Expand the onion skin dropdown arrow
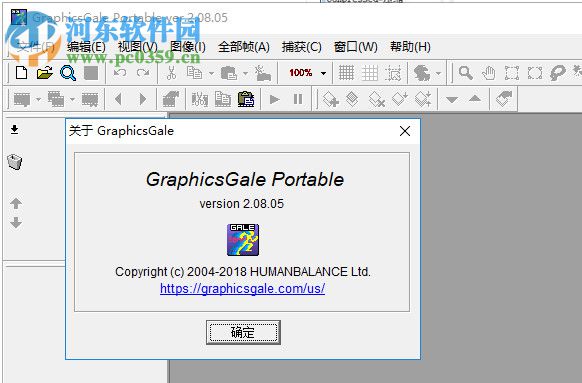Viewport: 582px width, 383px height. pyautogui.click(x=438, y=73)
